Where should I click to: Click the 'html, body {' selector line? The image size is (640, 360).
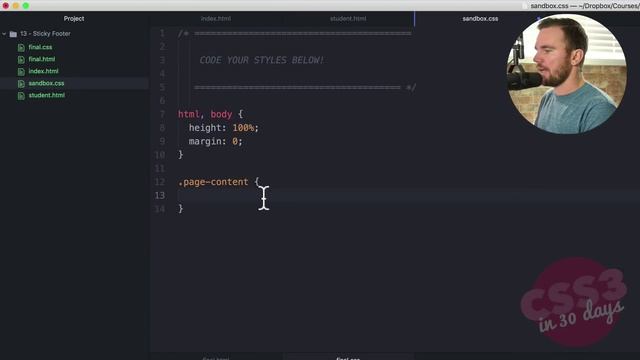click(210, 114)
